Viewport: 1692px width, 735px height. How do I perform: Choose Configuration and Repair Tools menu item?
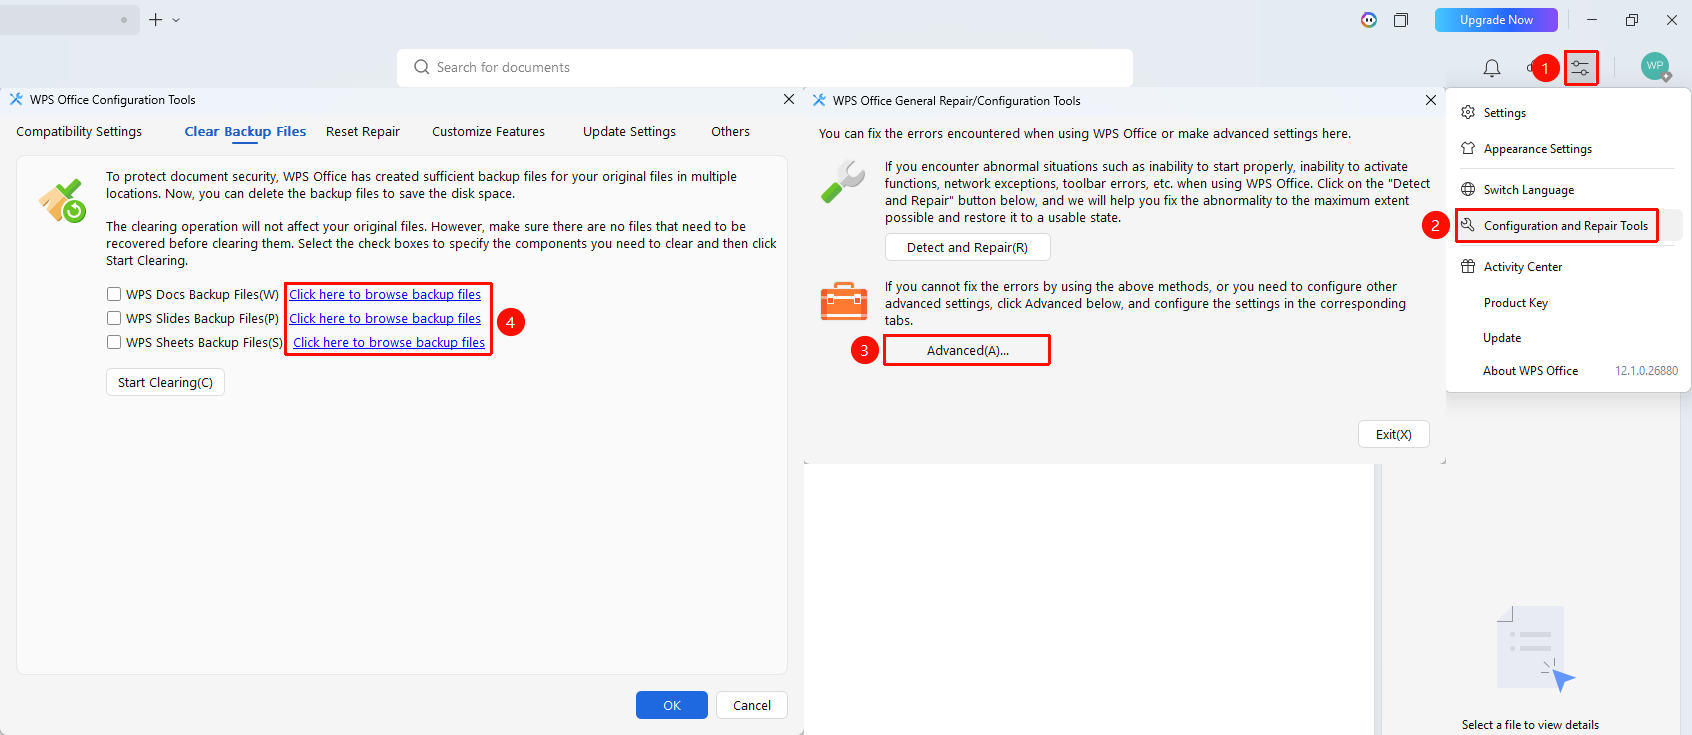point(1566,225)
